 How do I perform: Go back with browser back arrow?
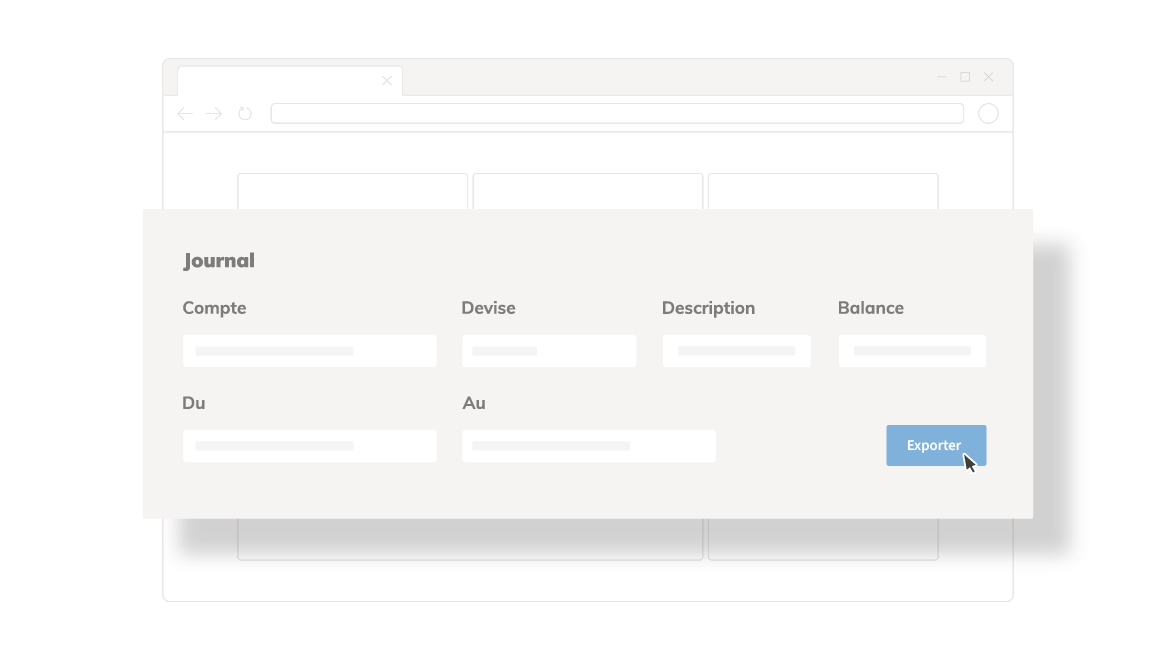pyautogui.click(x=184, y=113)
